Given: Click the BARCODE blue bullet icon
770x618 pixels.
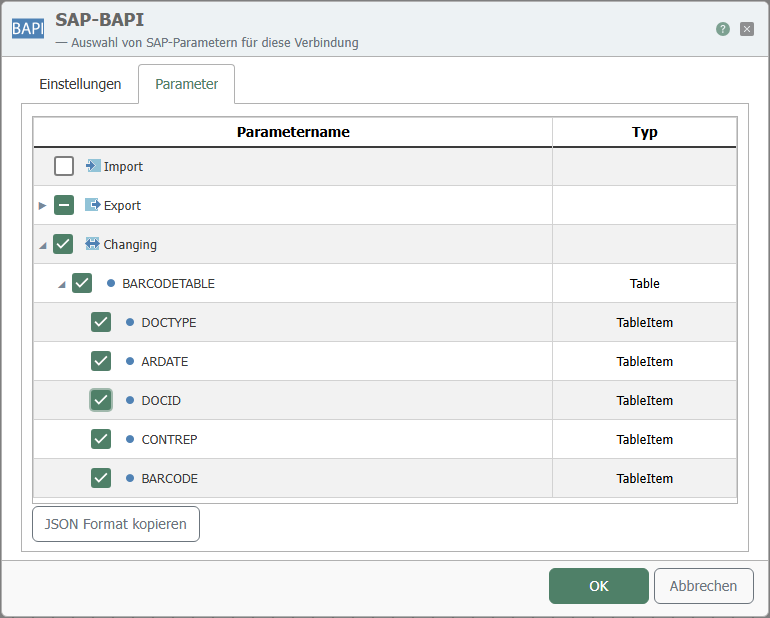Looking at the screenshot, I should 130,478.
